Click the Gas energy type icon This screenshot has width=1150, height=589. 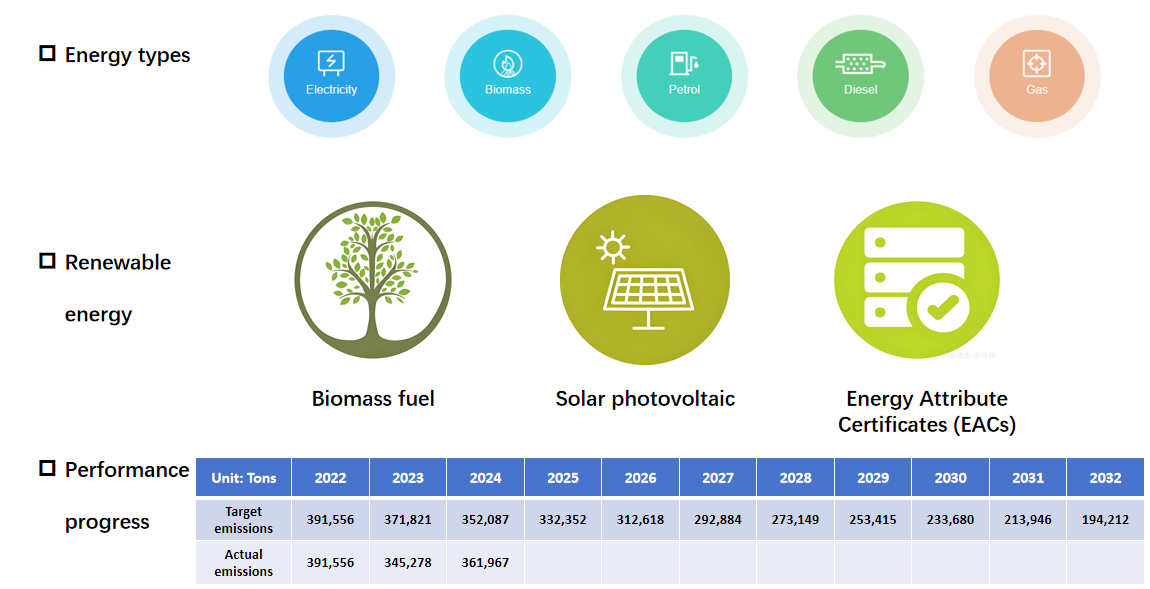pyautogui.click(x=1037, y=77)
